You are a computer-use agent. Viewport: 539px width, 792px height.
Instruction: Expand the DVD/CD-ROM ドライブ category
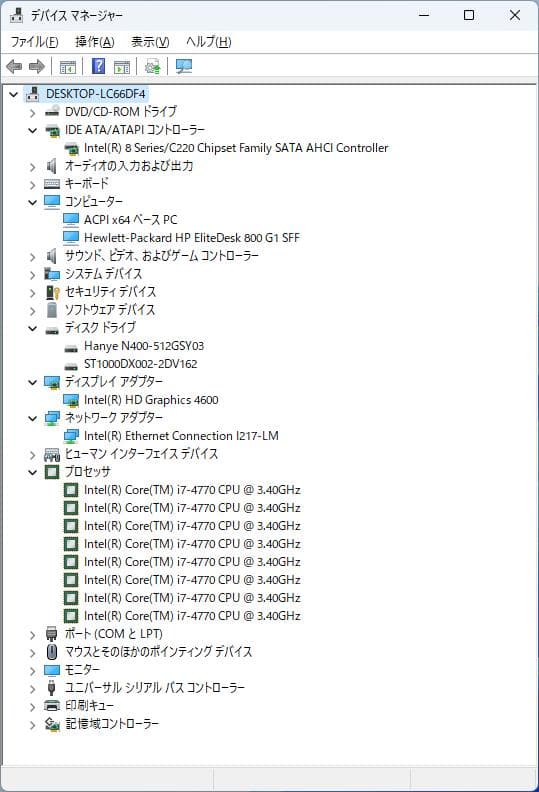click(x=33, y=112)
